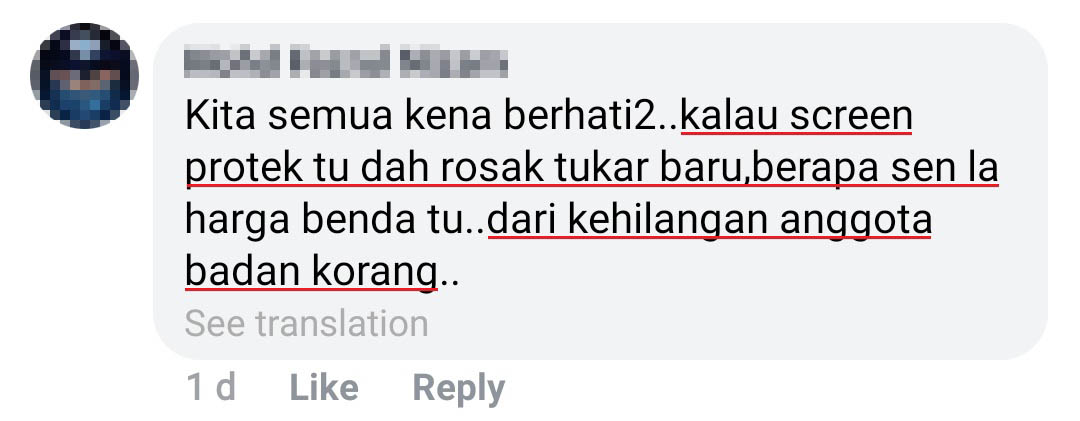This screenshot has height=421, width=1080.
Task: Click the See translation link
Action: coord(307,324)
